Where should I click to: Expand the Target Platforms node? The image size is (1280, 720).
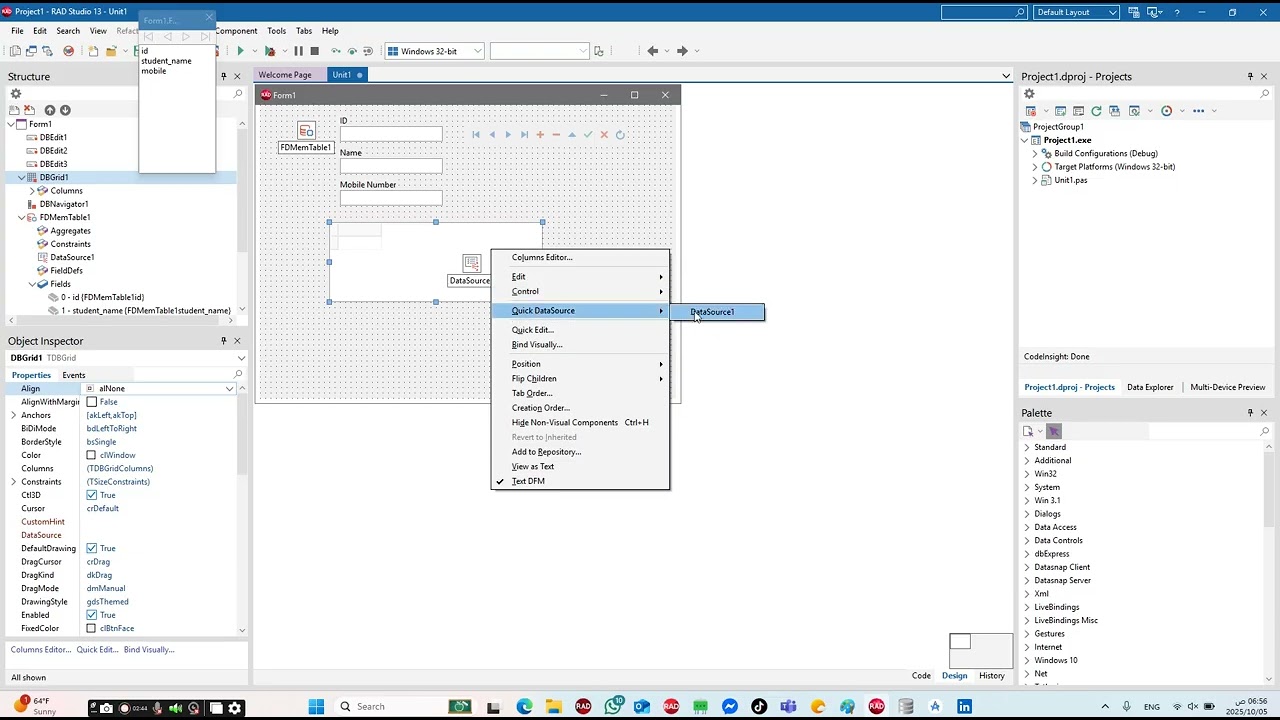pos(1035,167)
